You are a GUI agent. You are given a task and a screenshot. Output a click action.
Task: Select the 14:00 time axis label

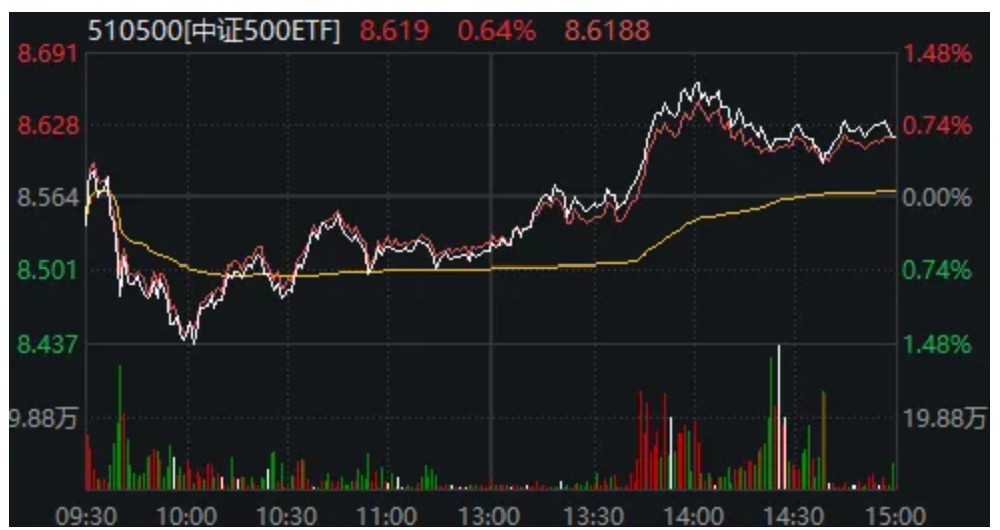[x=693, y=515]
